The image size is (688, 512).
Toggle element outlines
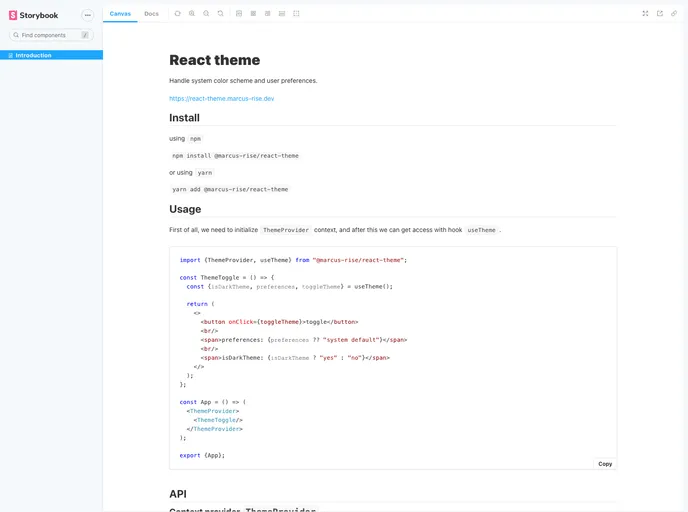296,14
